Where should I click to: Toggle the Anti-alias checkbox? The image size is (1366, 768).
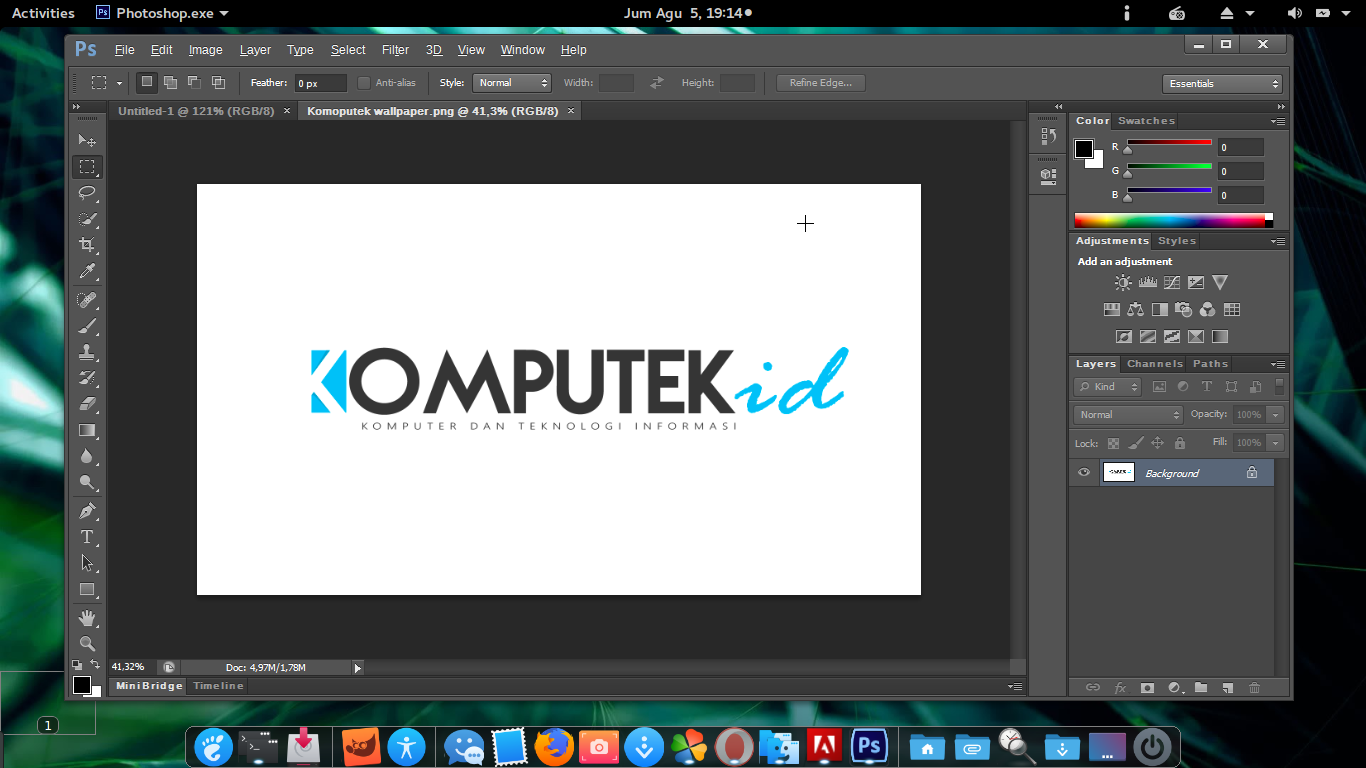click(364, 83)
